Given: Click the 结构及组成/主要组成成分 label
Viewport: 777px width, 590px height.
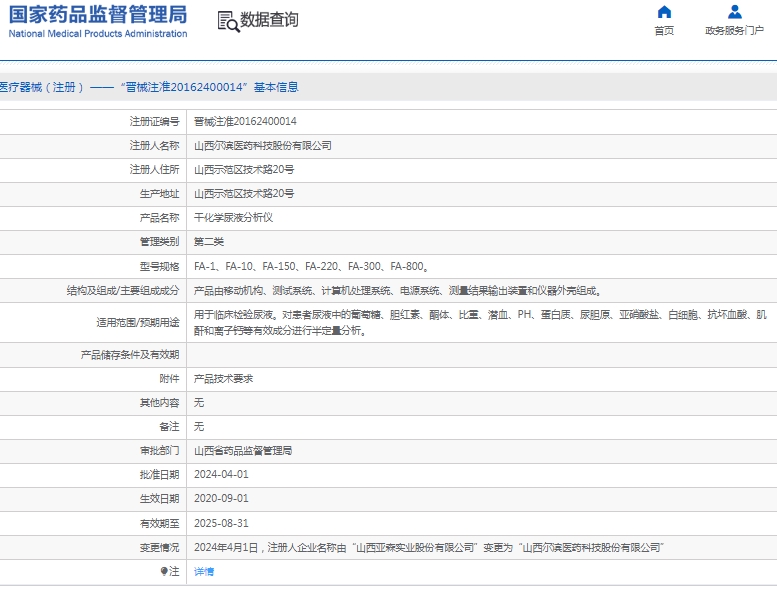Looking at the screenshot, I should click(123, 291).
